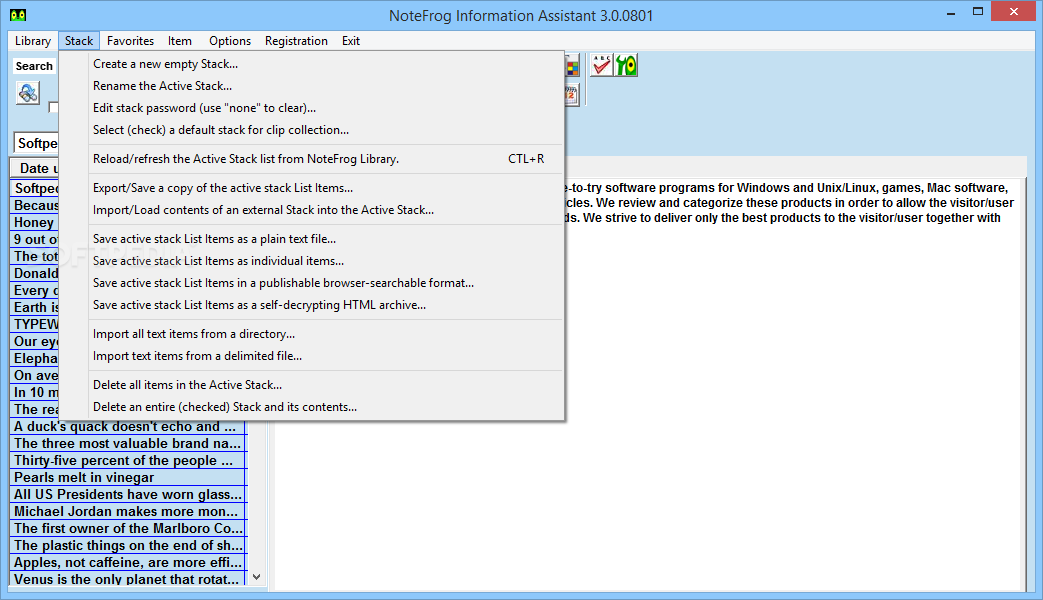Reload the Active Stack list from Library
Image resolution: width=1043 pixels, height=600 pixels.
click(x=311, y=159)
